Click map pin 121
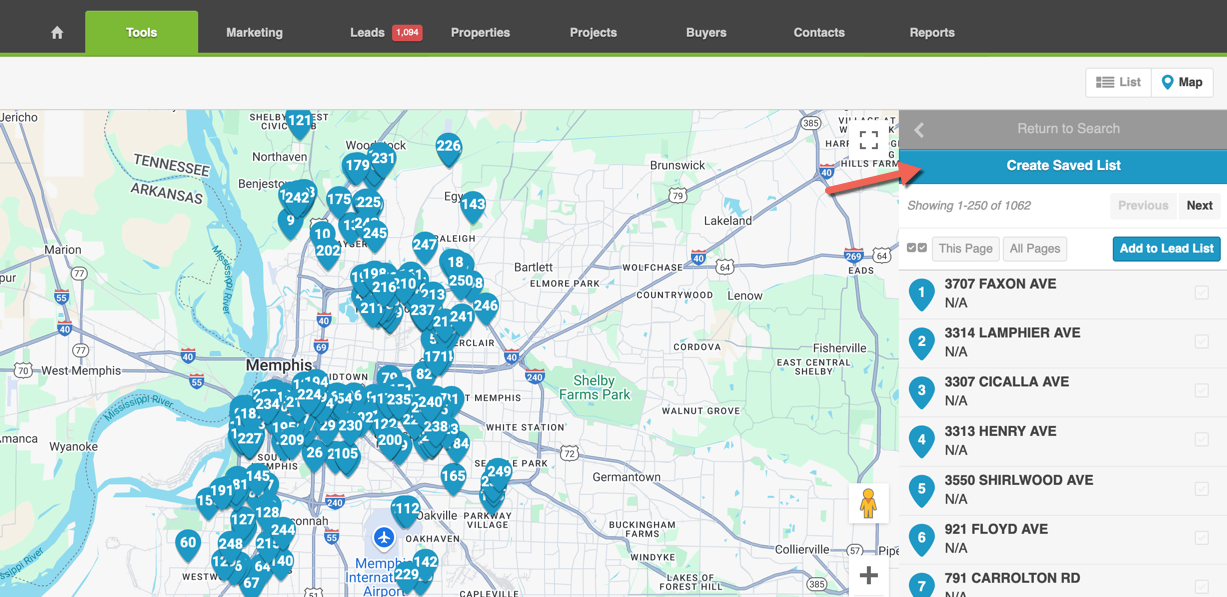This screenshot has width=1227, height=597. point(299,122)
